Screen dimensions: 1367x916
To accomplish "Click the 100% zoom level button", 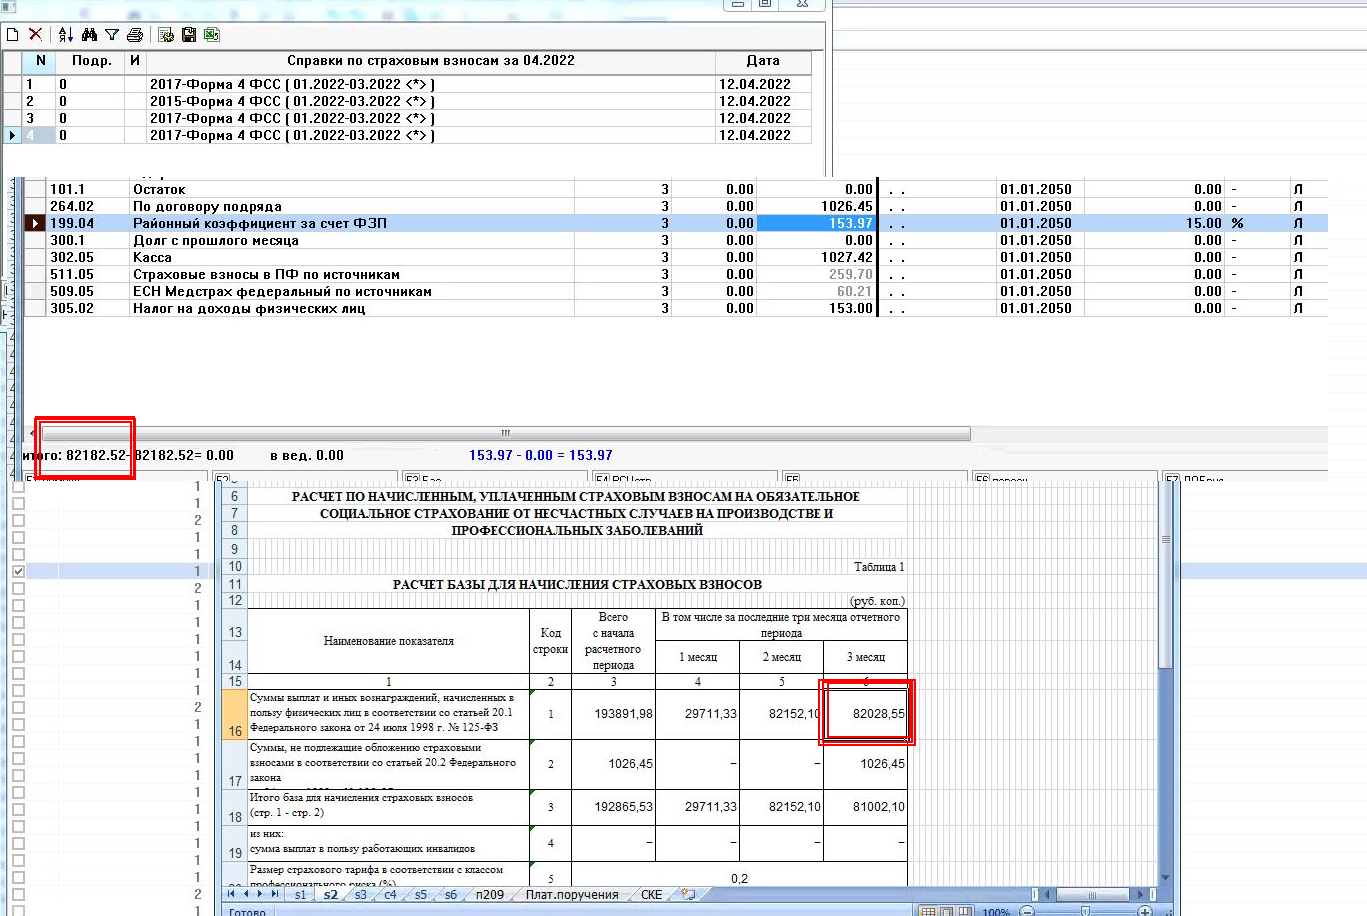I will point(996,912).
